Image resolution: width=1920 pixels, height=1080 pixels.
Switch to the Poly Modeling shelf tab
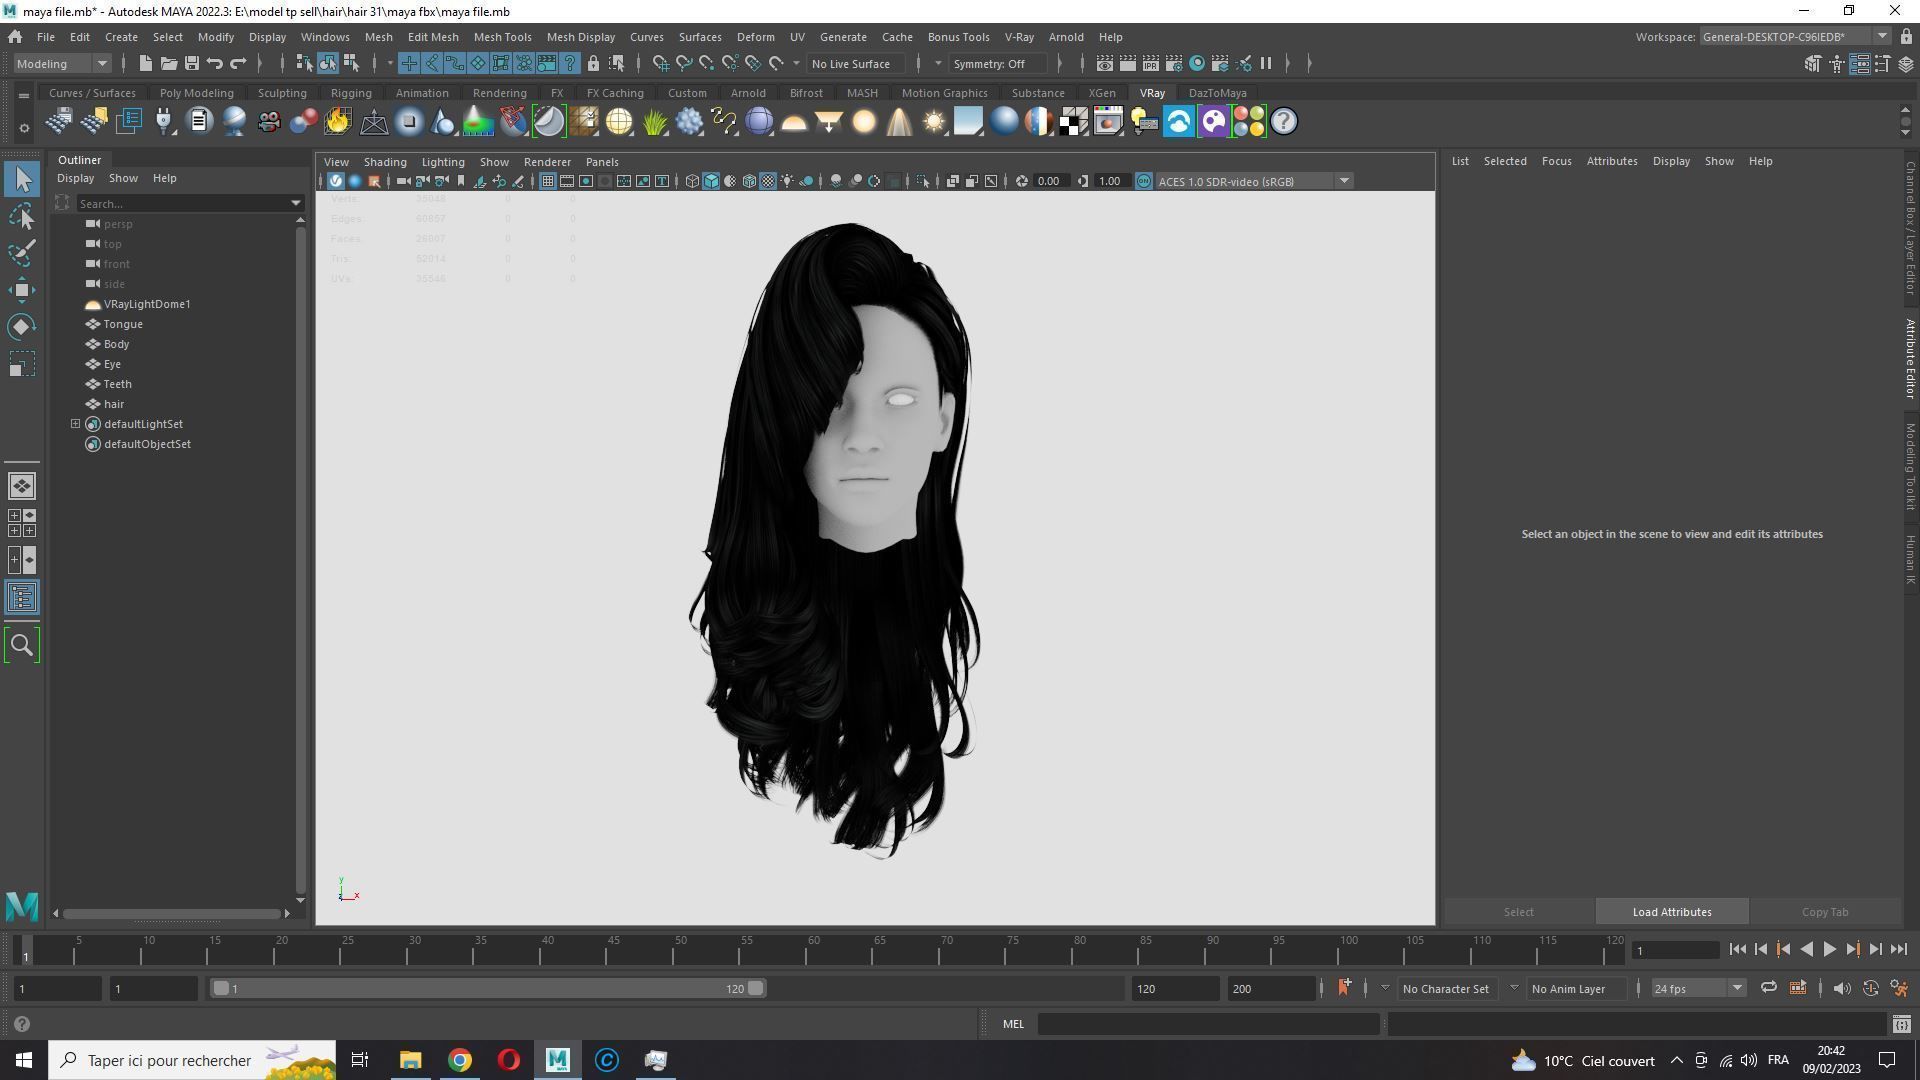pos(196,93)
